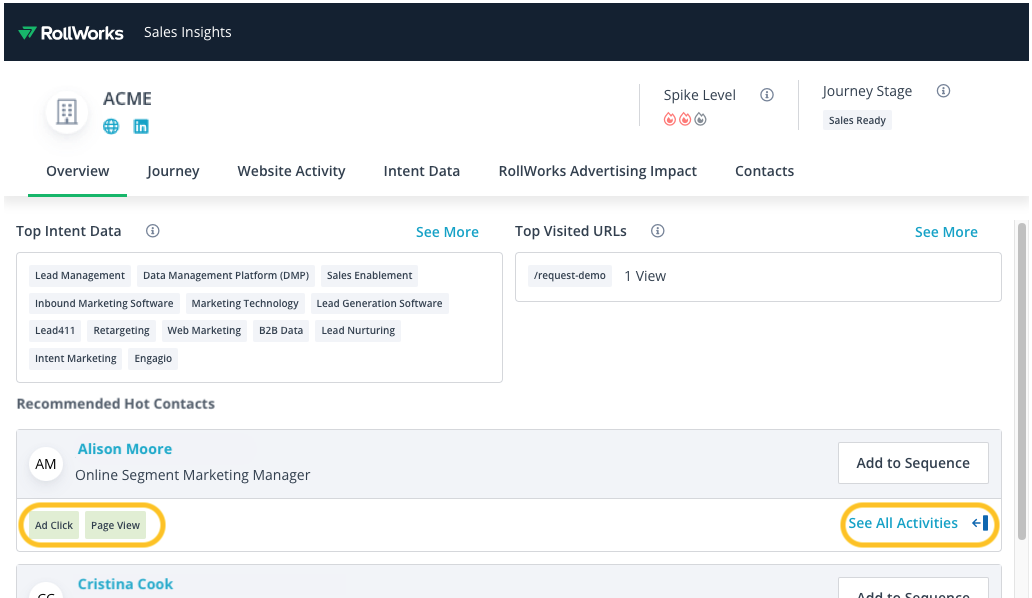Screen dimensions: 1032x598
Task: Select the Marketing Technology tag
Action: (245, 303)
